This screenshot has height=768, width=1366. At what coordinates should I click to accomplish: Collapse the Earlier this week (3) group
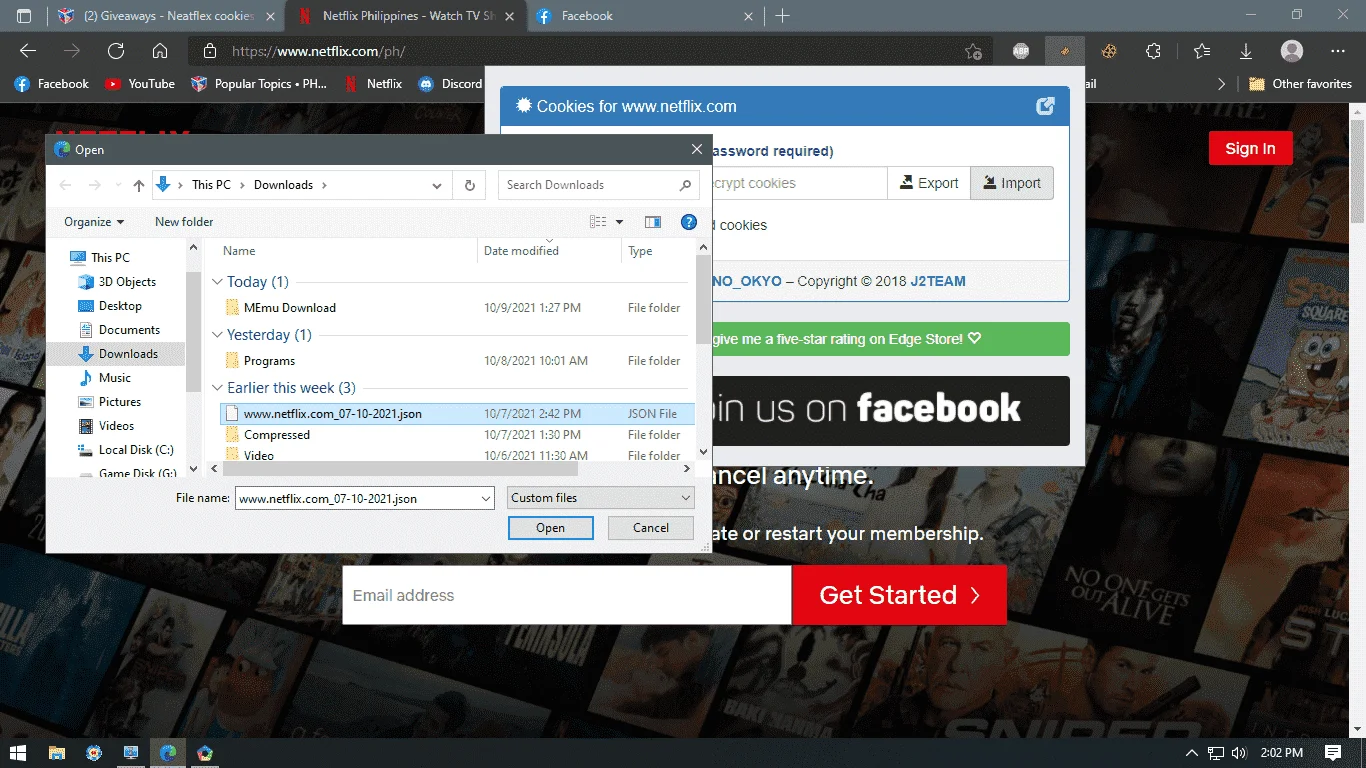coord(219,388)
